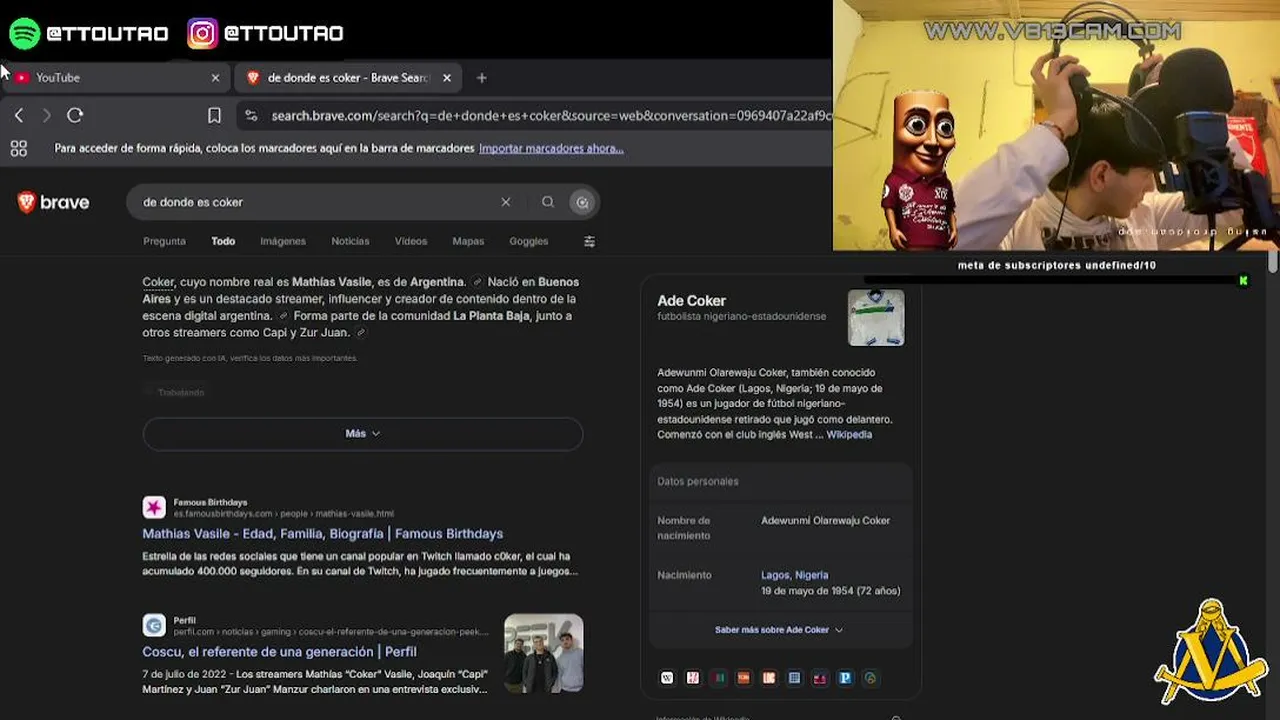Screen dimensions: 1280x720
Task: Open the Mapas results tab
Action: click(x=468, y=241)
